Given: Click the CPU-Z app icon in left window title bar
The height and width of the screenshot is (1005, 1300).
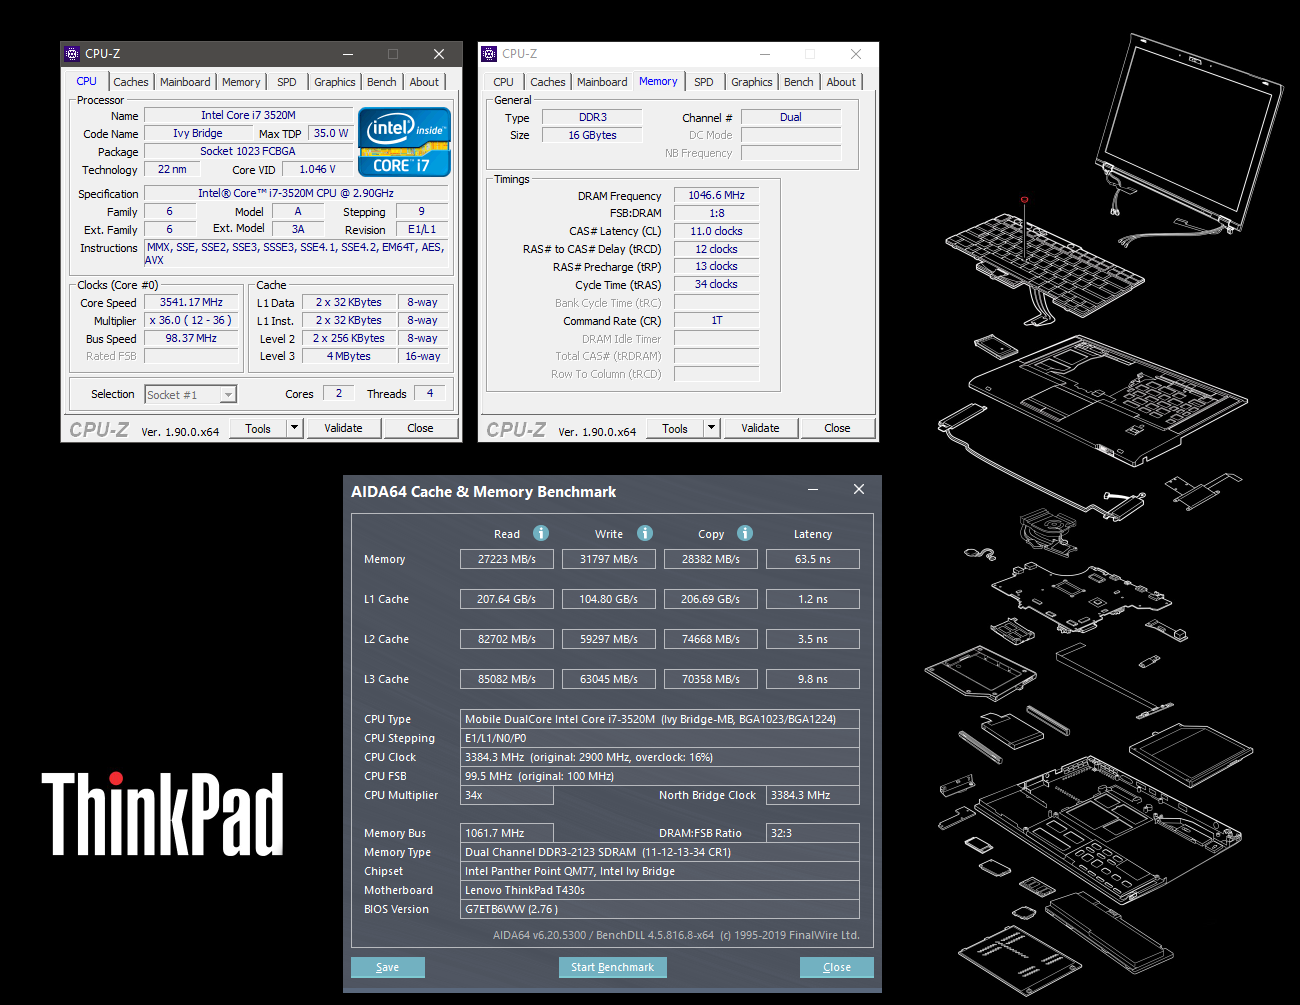Looking at the screenshot, I should (72, 54).
